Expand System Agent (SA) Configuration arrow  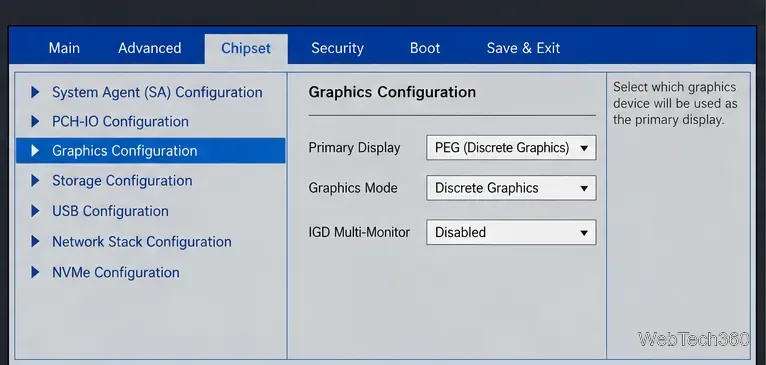tap(35, 92)
